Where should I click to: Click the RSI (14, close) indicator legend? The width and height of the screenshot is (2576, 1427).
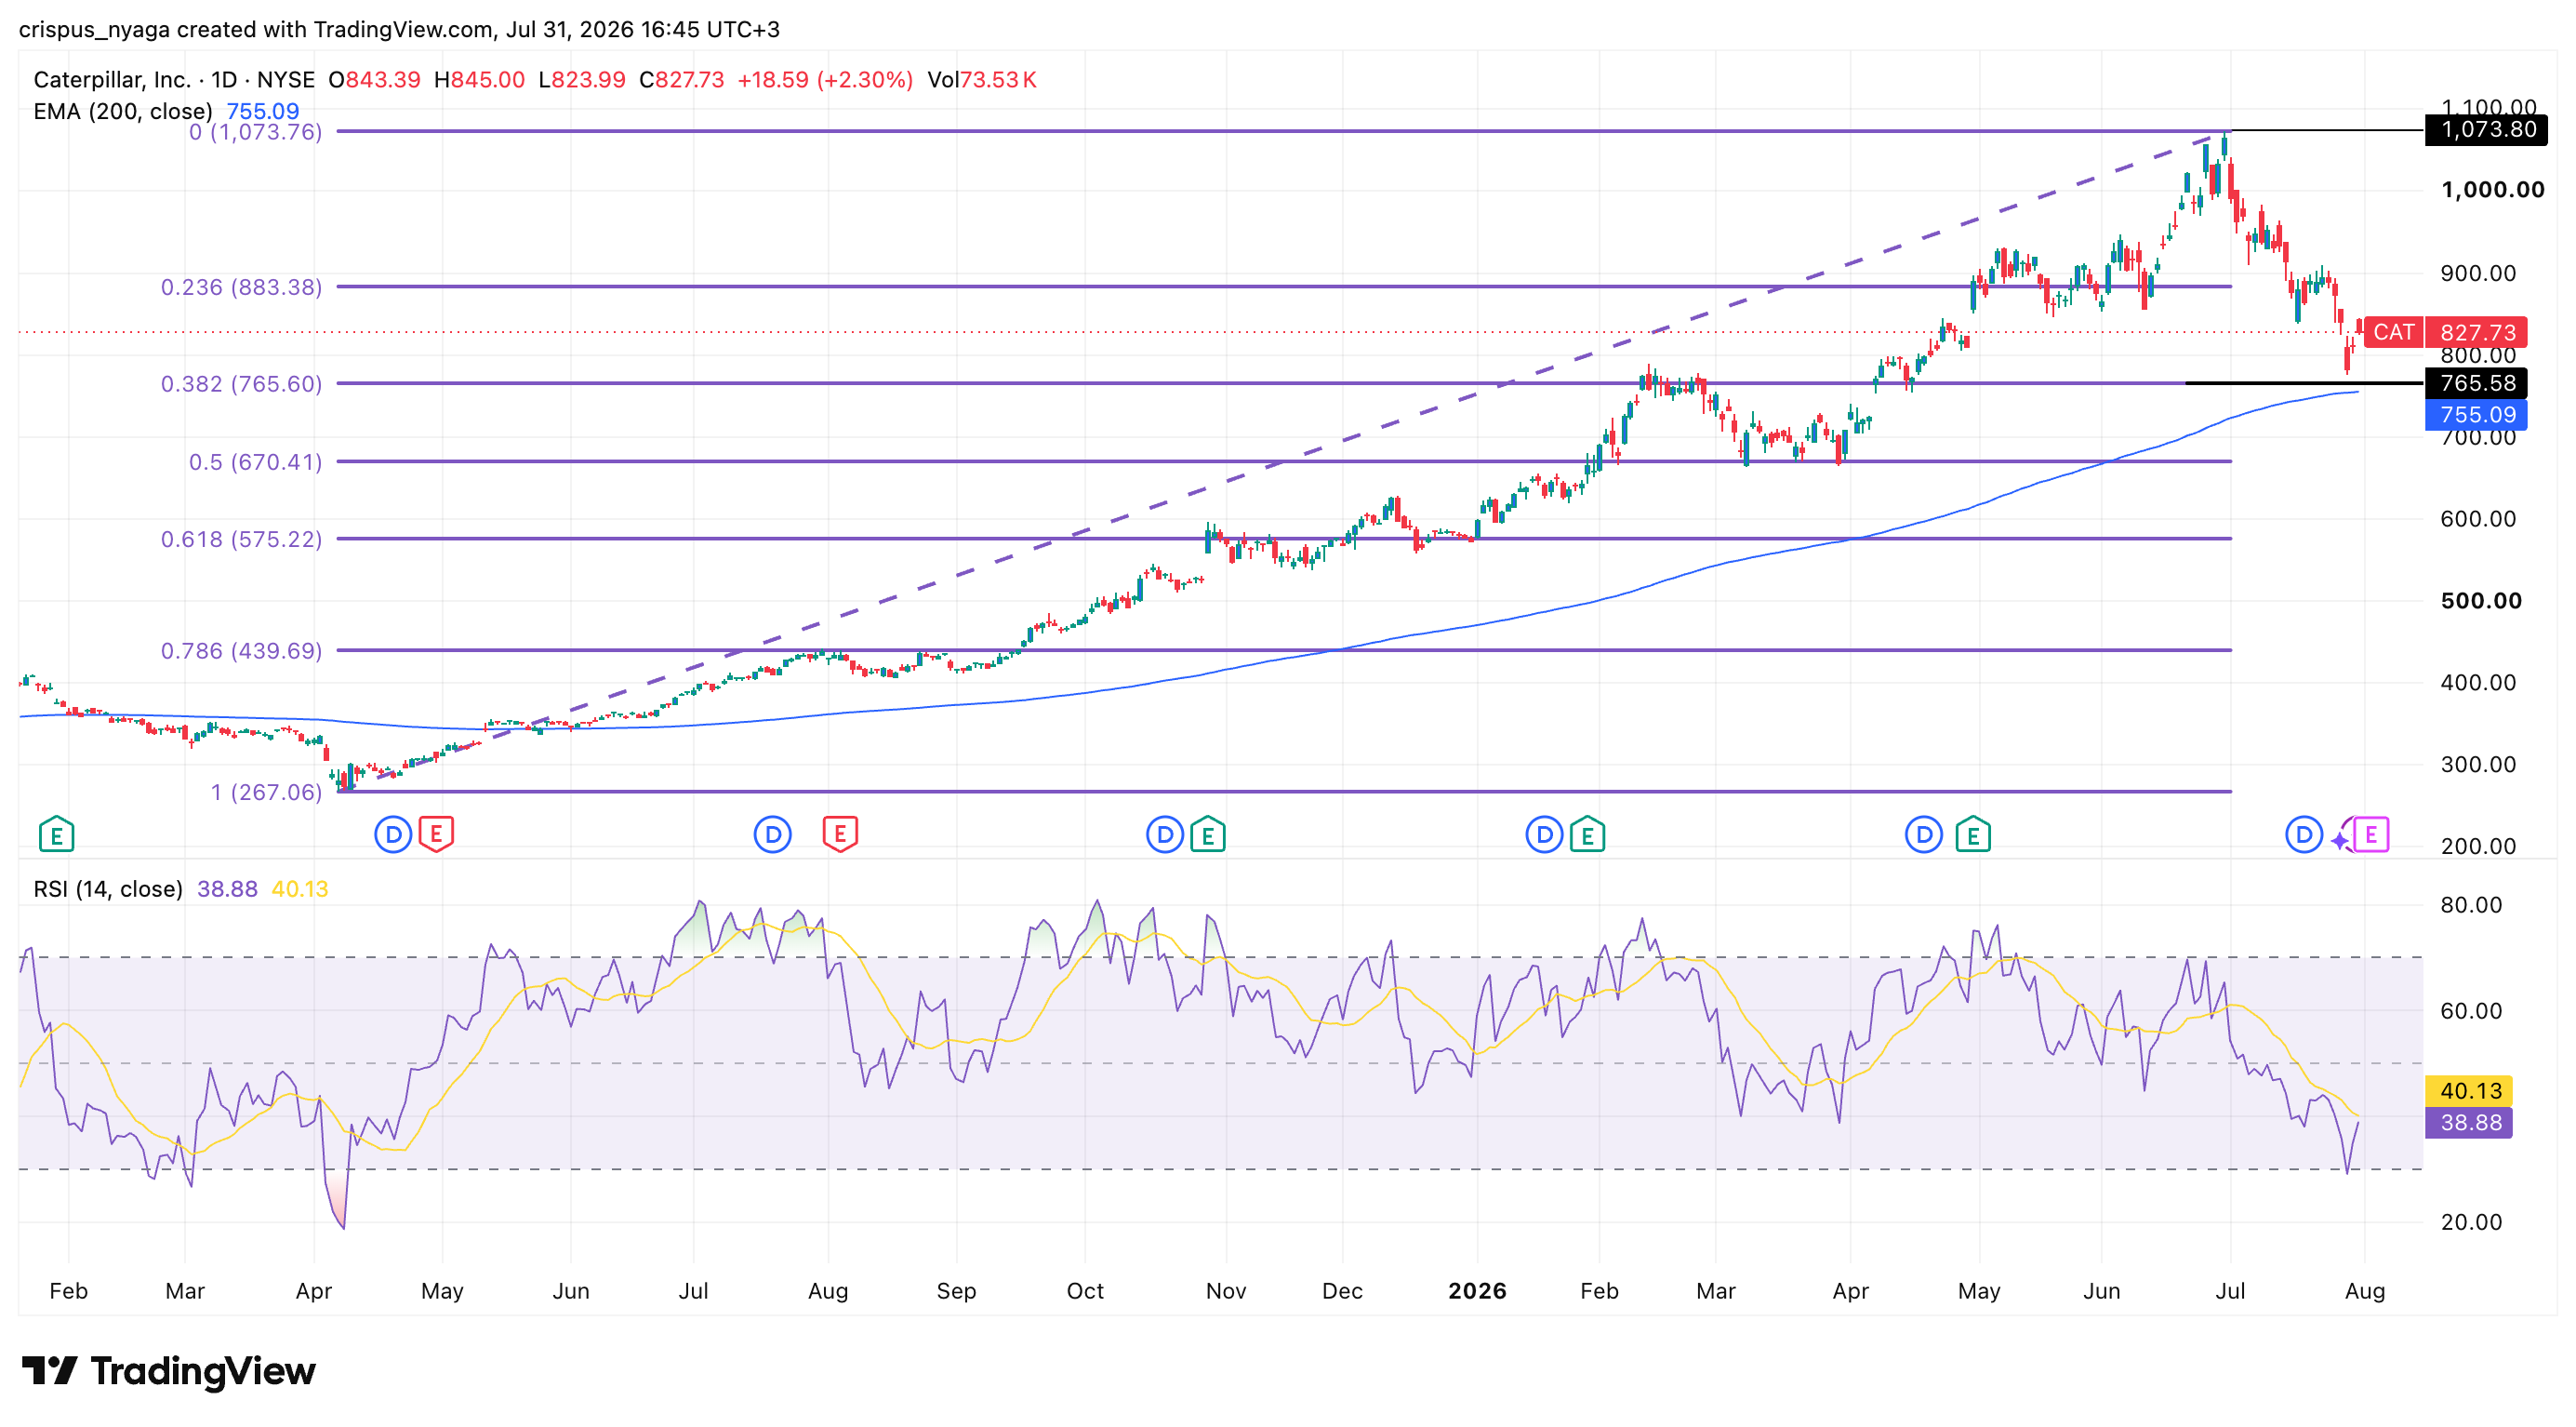(108, 889)
